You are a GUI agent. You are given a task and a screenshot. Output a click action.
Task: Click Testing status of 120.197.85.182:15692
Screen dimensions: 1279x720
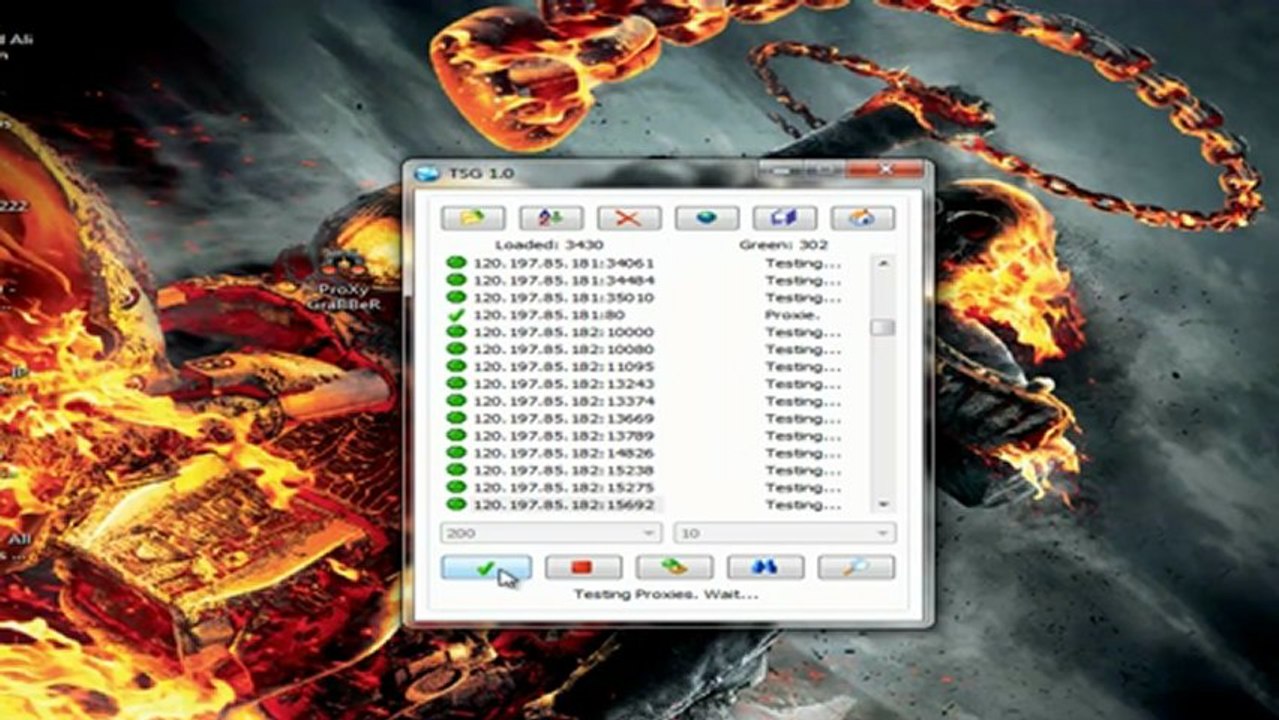click(x=803, y=505)
